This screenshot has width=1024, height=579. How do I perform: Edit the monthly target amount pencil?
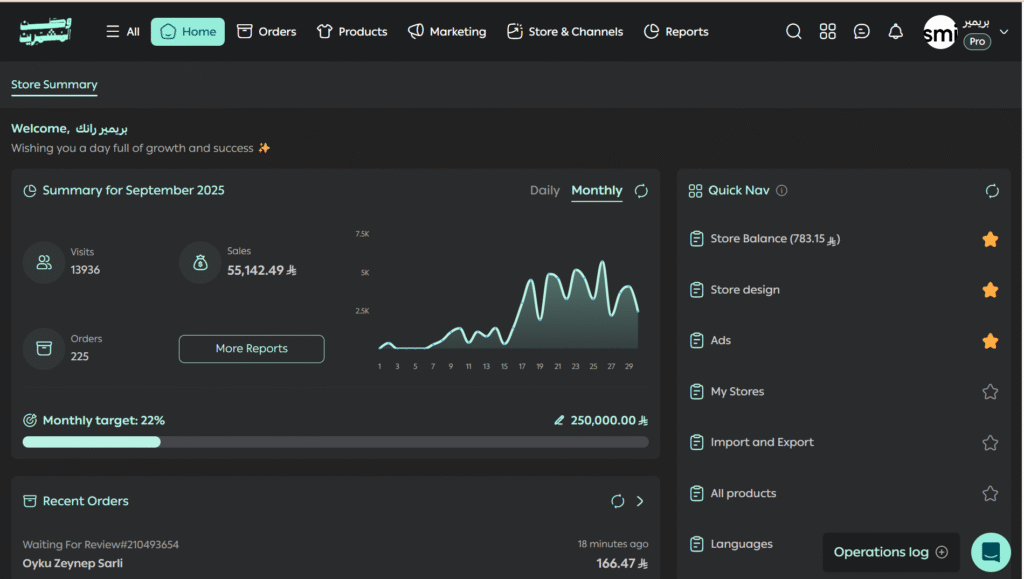[559, 421]
